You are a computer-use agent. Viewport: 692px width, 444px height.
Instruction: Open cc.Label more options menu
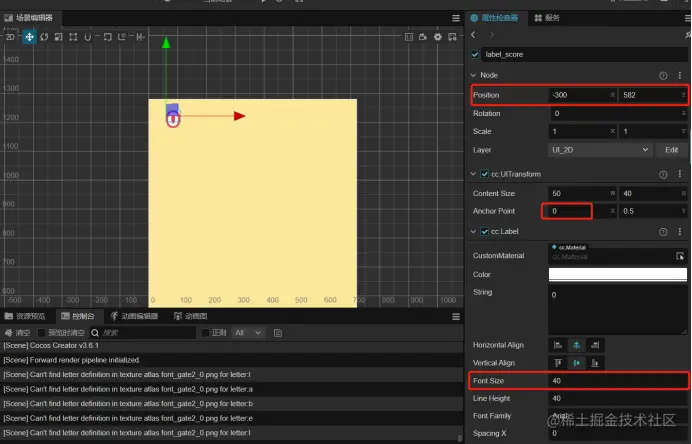[x=680, y=232]
